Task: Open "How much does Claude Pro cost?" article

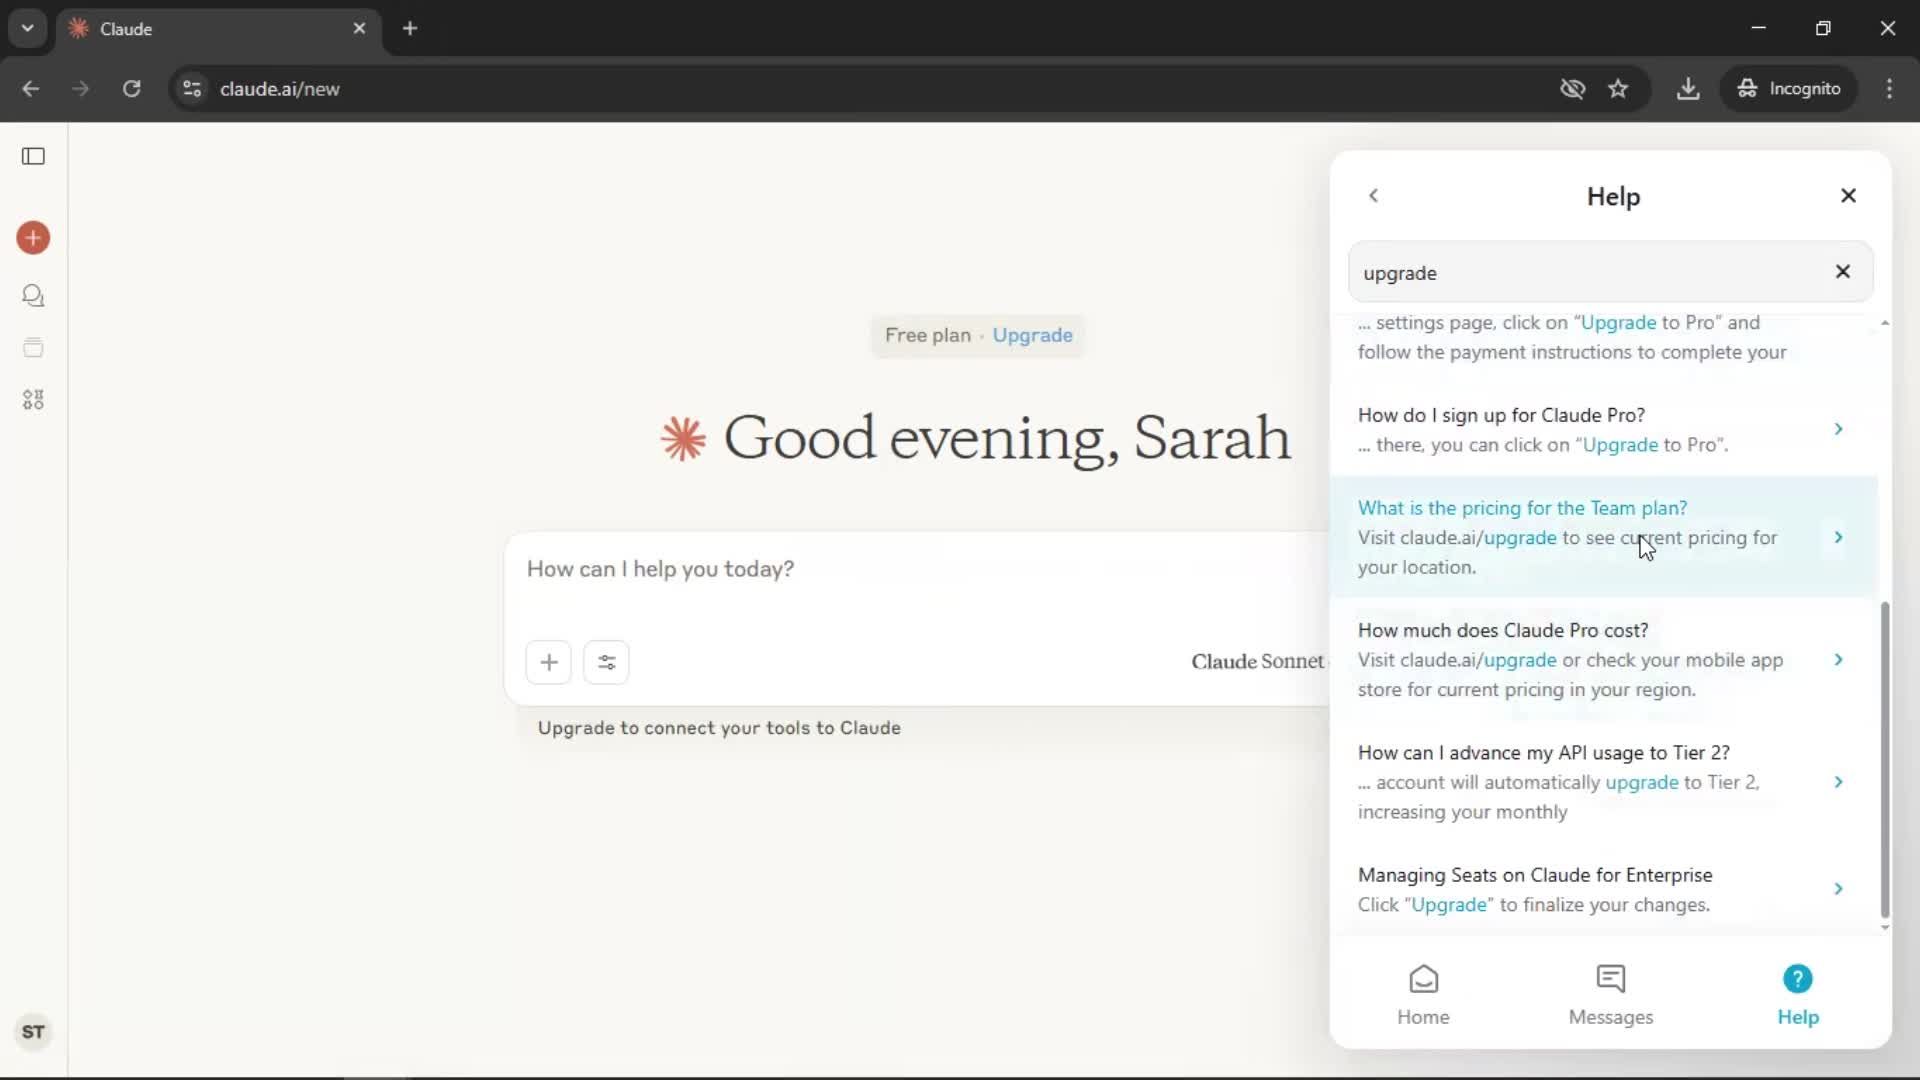Action: click(x=1604, y=660)
